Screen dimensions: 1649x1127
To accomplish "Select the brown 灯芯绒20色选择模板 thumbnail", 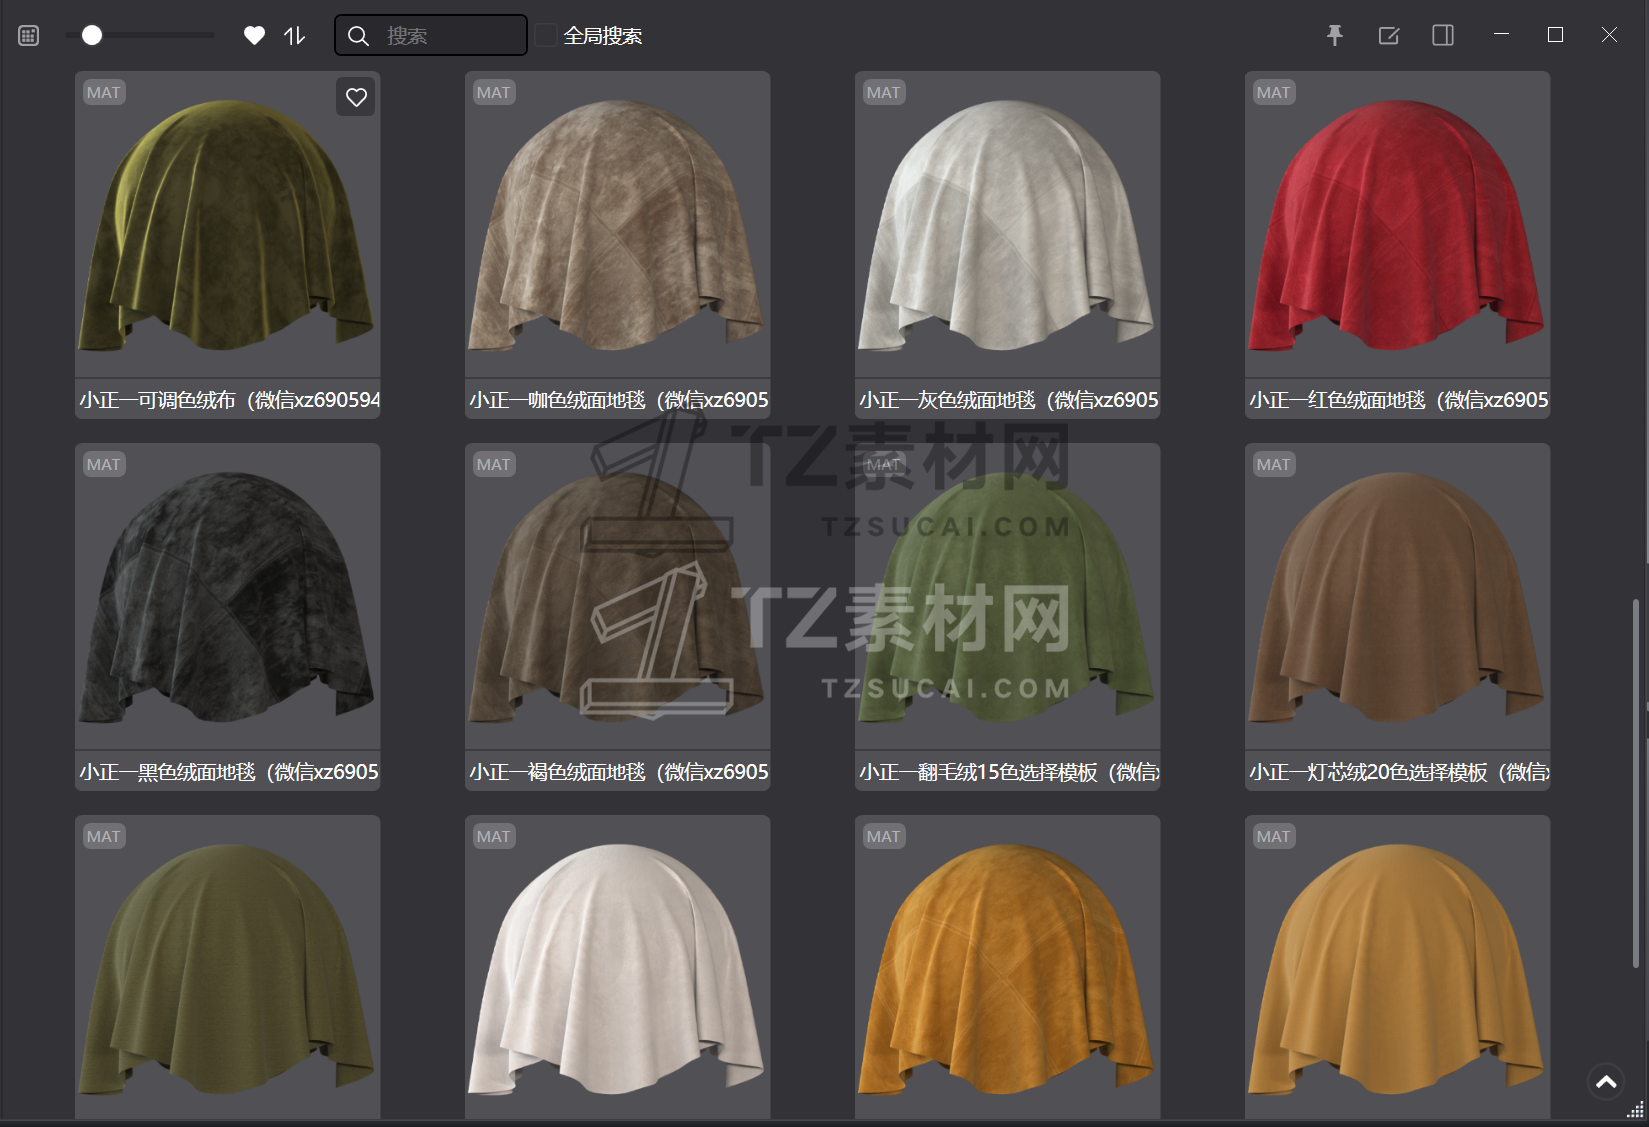I will coord(1398,597).
